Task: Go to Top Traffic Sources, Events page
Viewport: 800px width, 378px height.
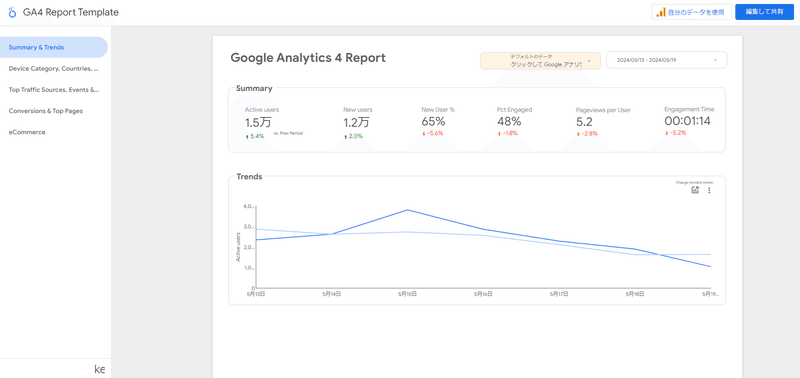Action: (x=54, y=90)
